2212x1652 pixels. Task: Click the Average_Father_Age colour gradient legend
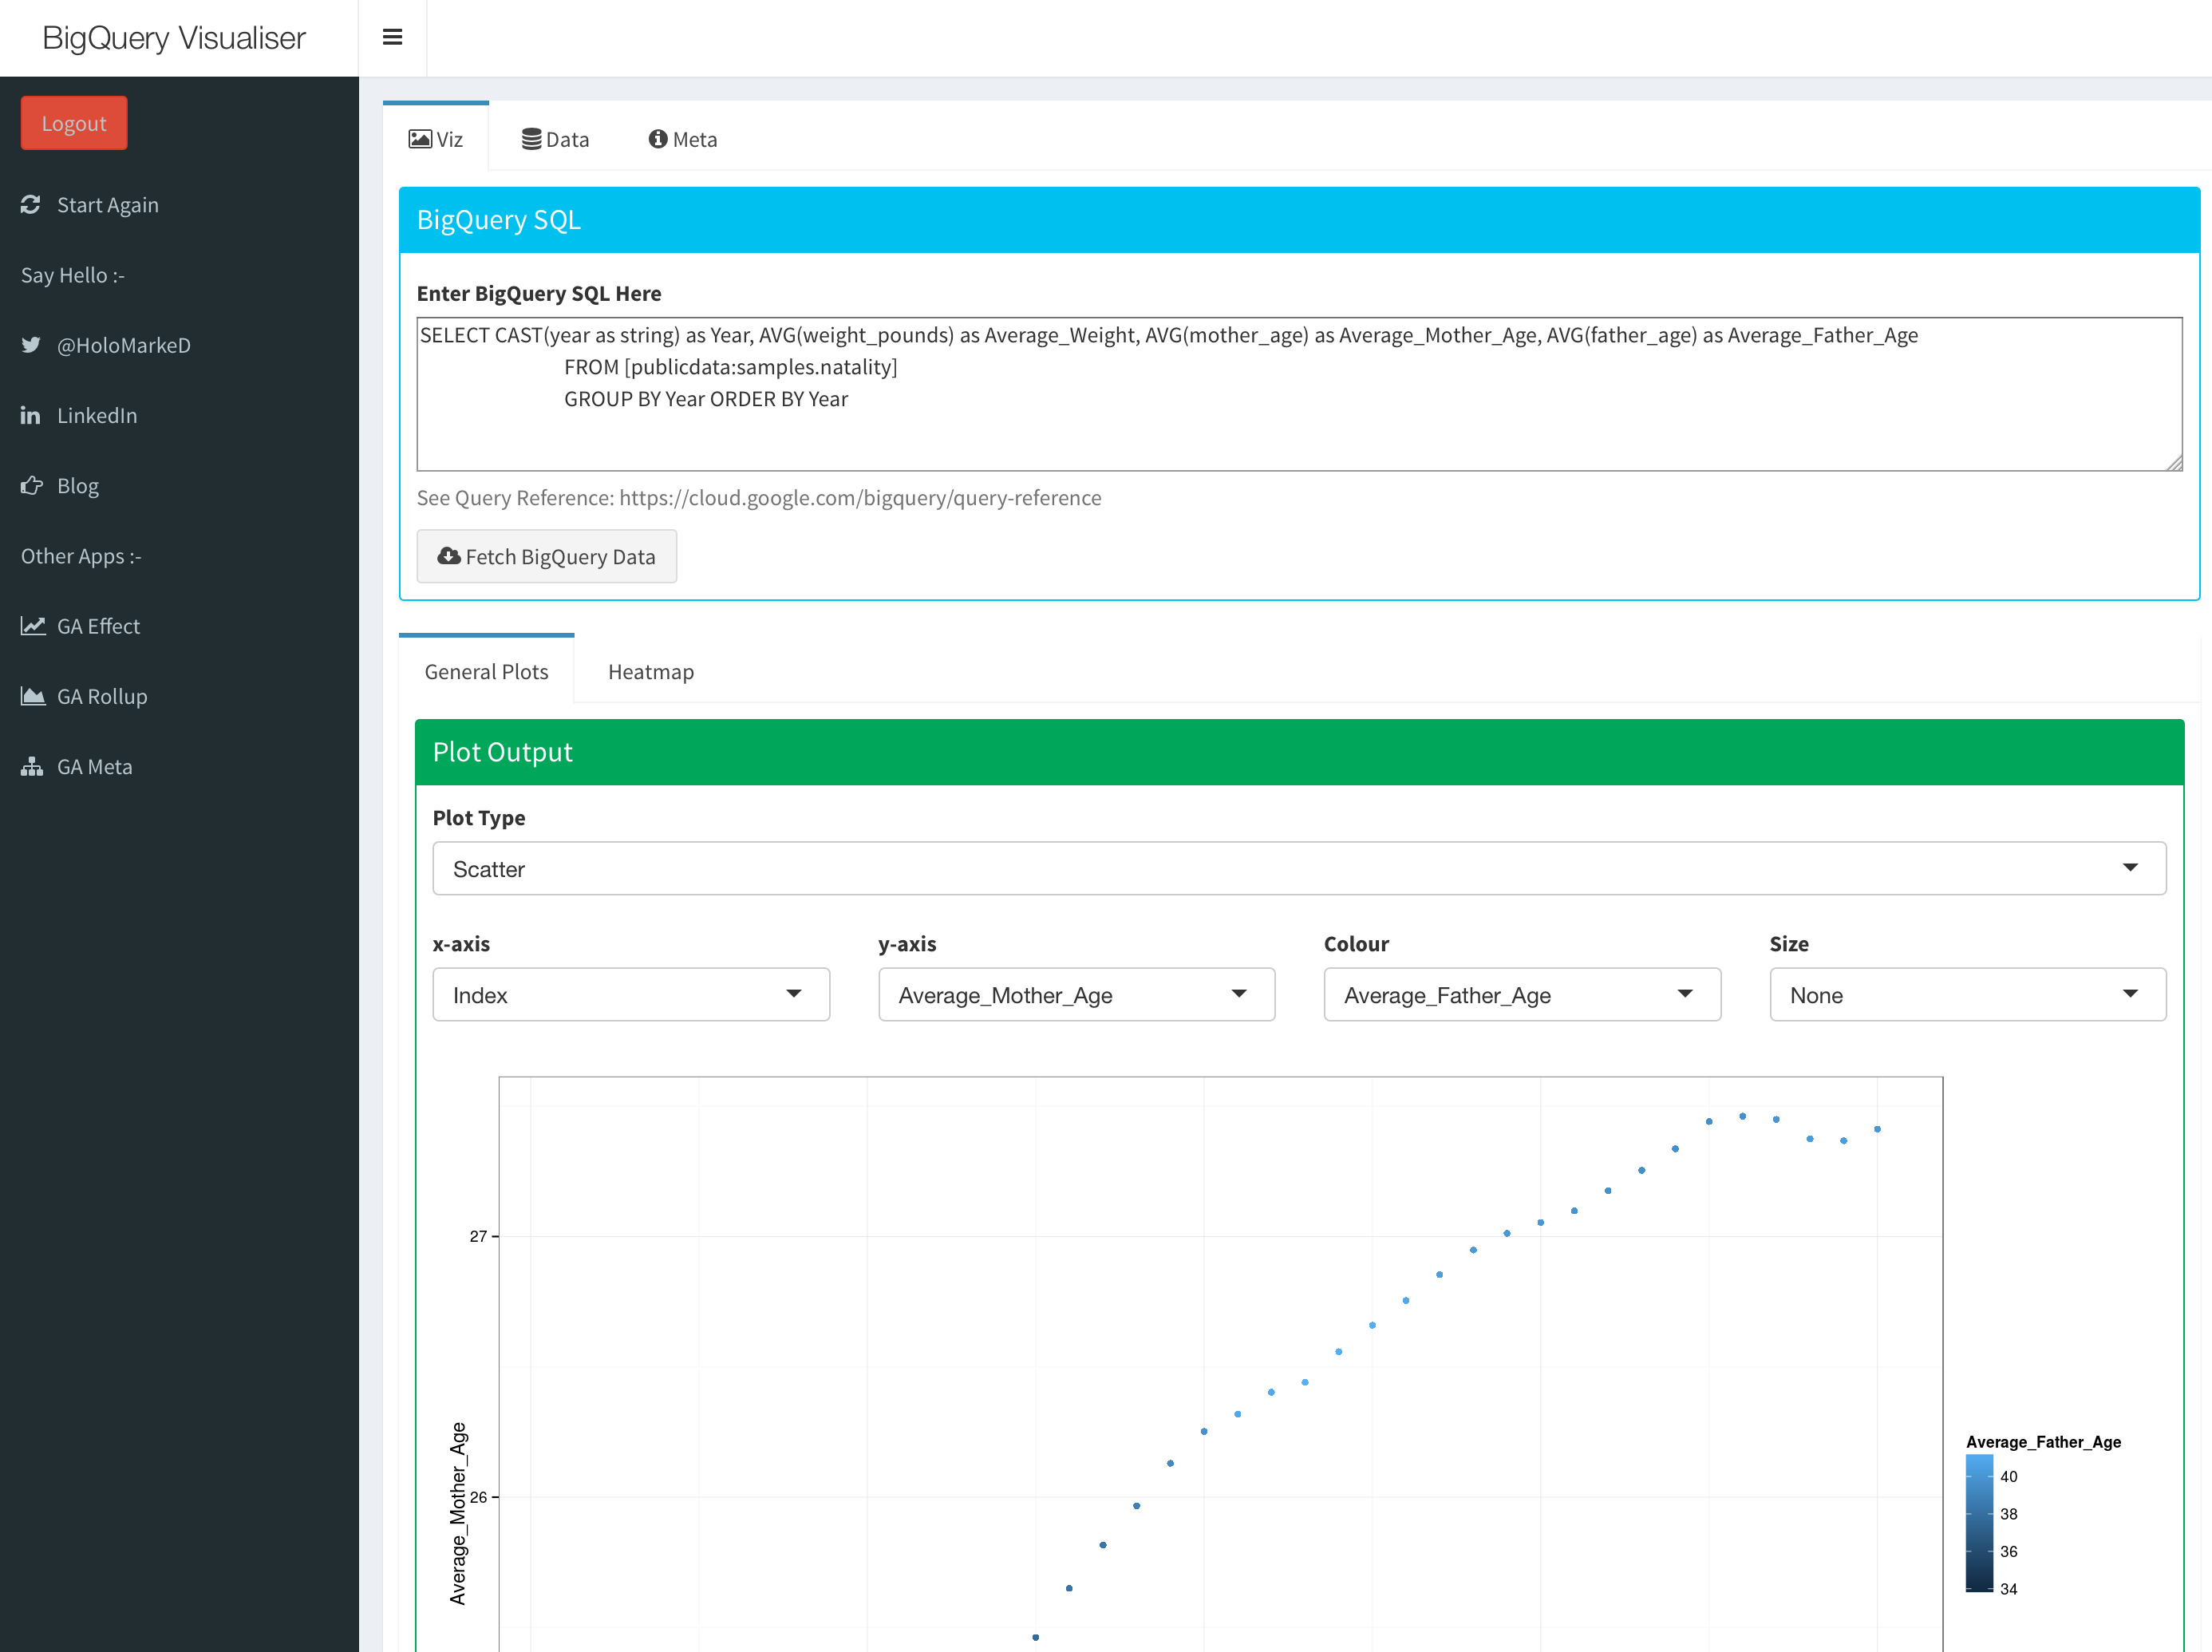(1978, 1523)
